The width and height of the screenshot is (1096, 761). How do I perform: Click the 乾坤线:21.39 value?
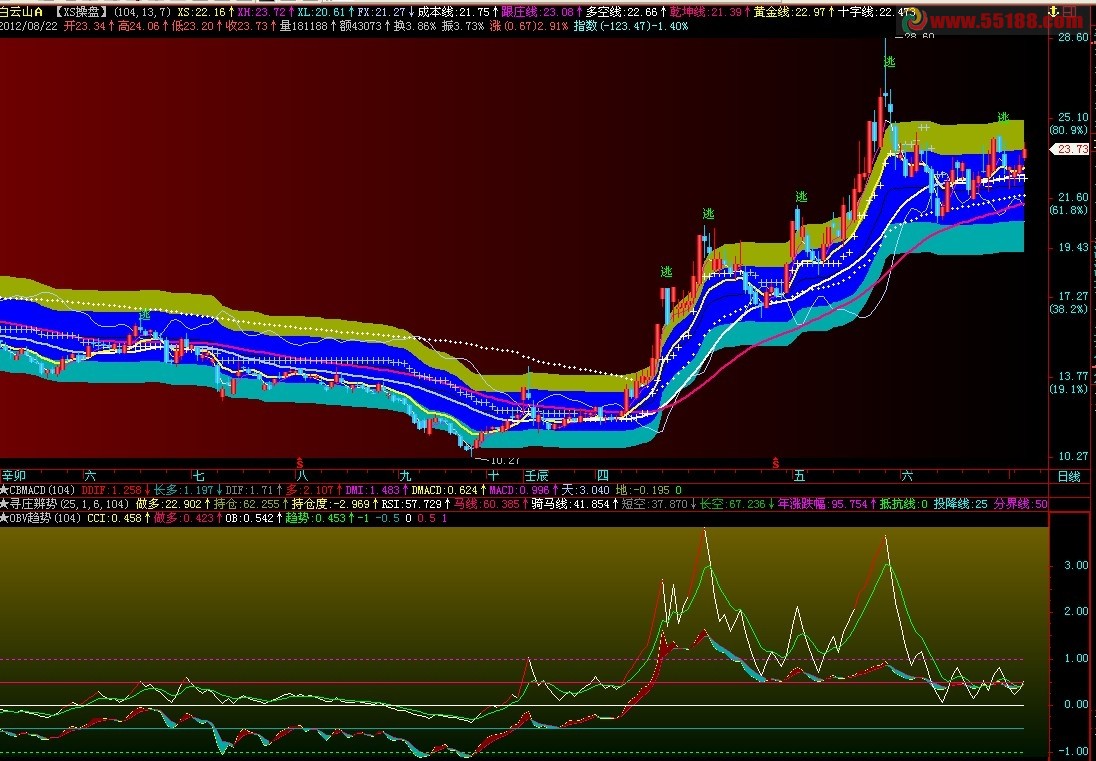point(705,12)
